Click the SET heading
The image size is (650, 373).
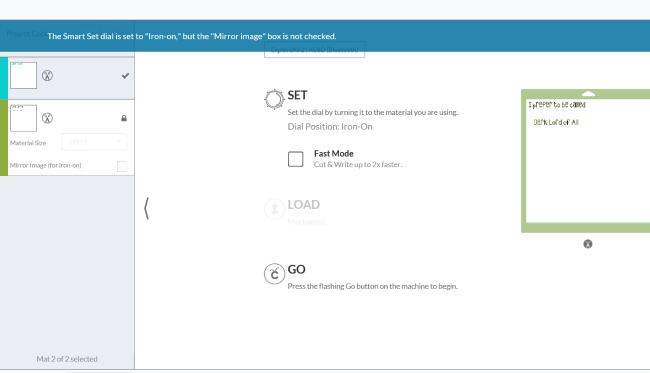coord(297,95)
